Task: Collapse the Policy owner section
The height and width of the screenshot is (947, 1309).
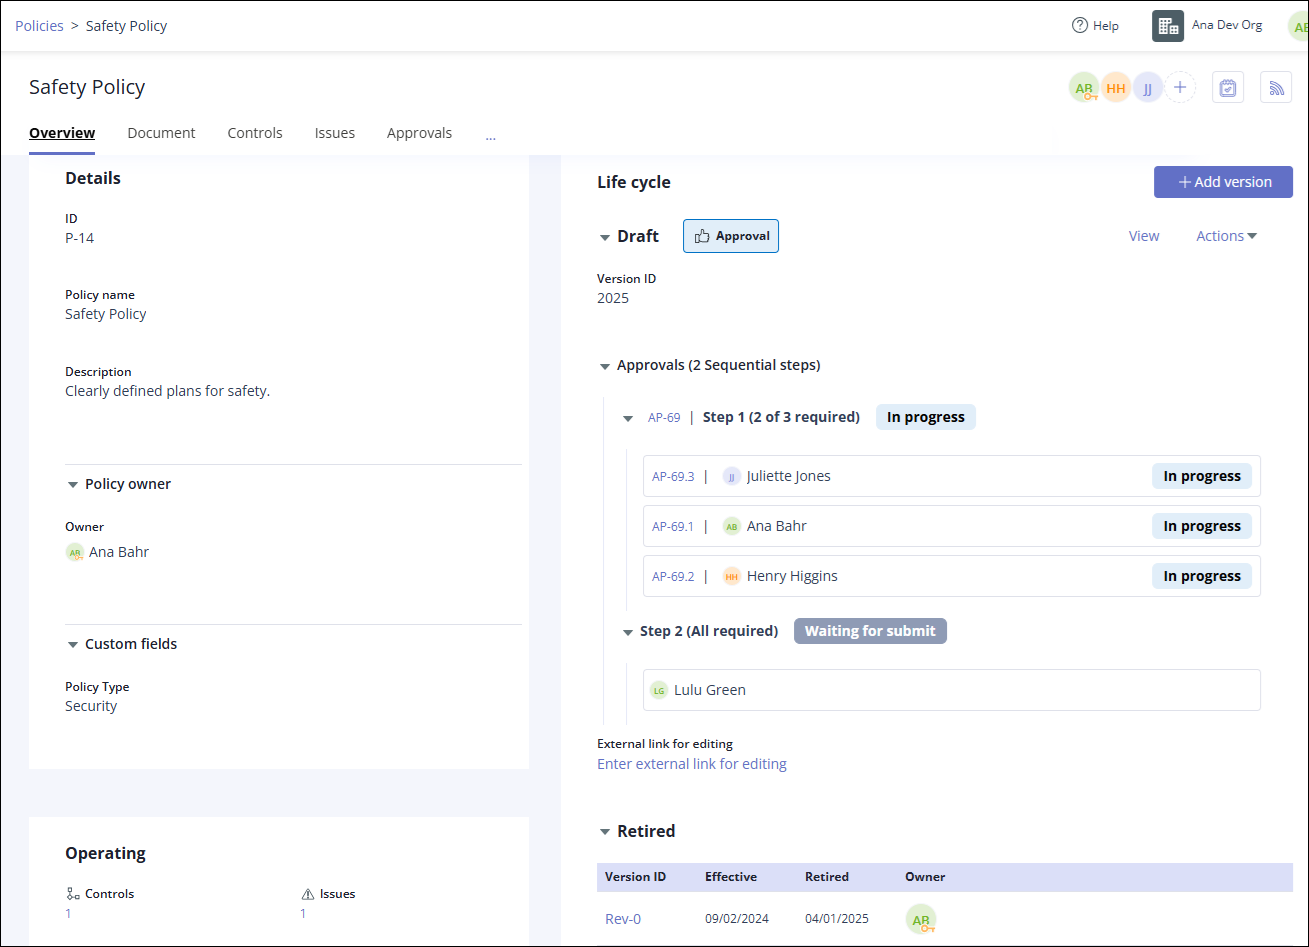Action: [x=73, y=485]
